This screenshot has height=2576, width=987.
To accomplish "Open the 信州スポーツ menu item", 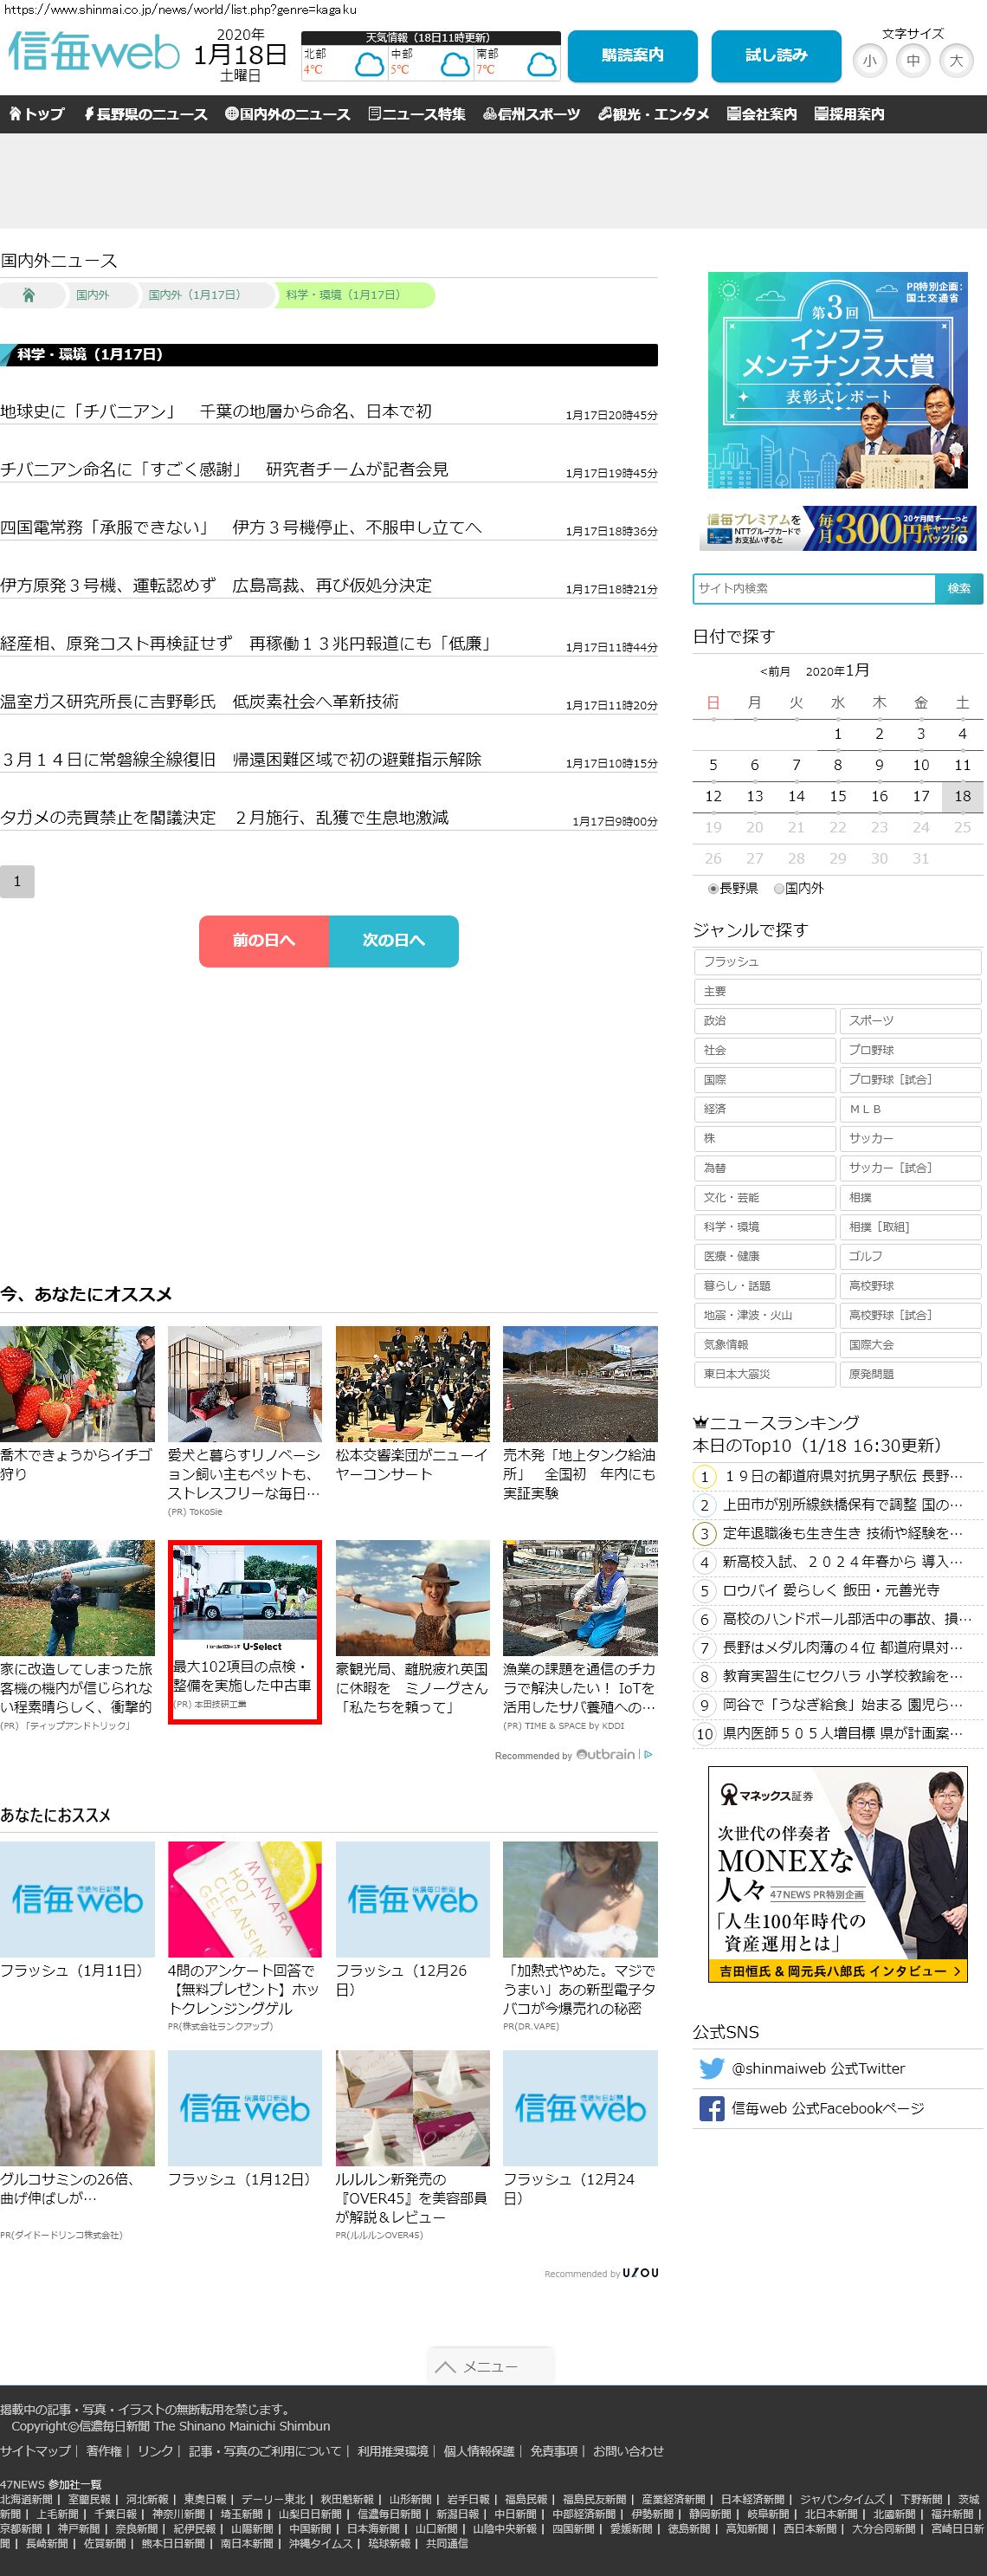I will pyautogui.click(x=531, y=114).
